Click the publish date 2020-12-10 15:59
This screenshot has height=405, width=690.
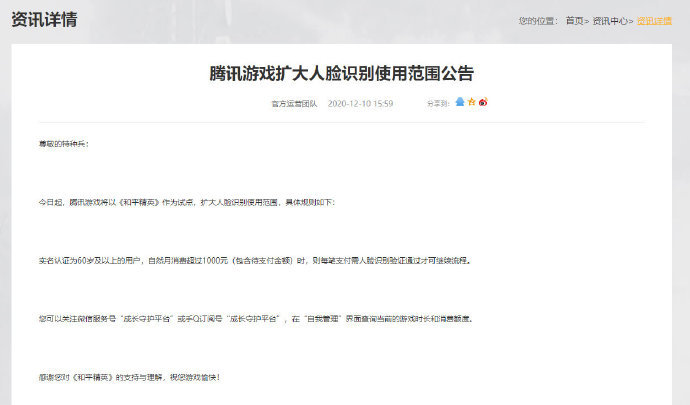[x=360, y=103]
